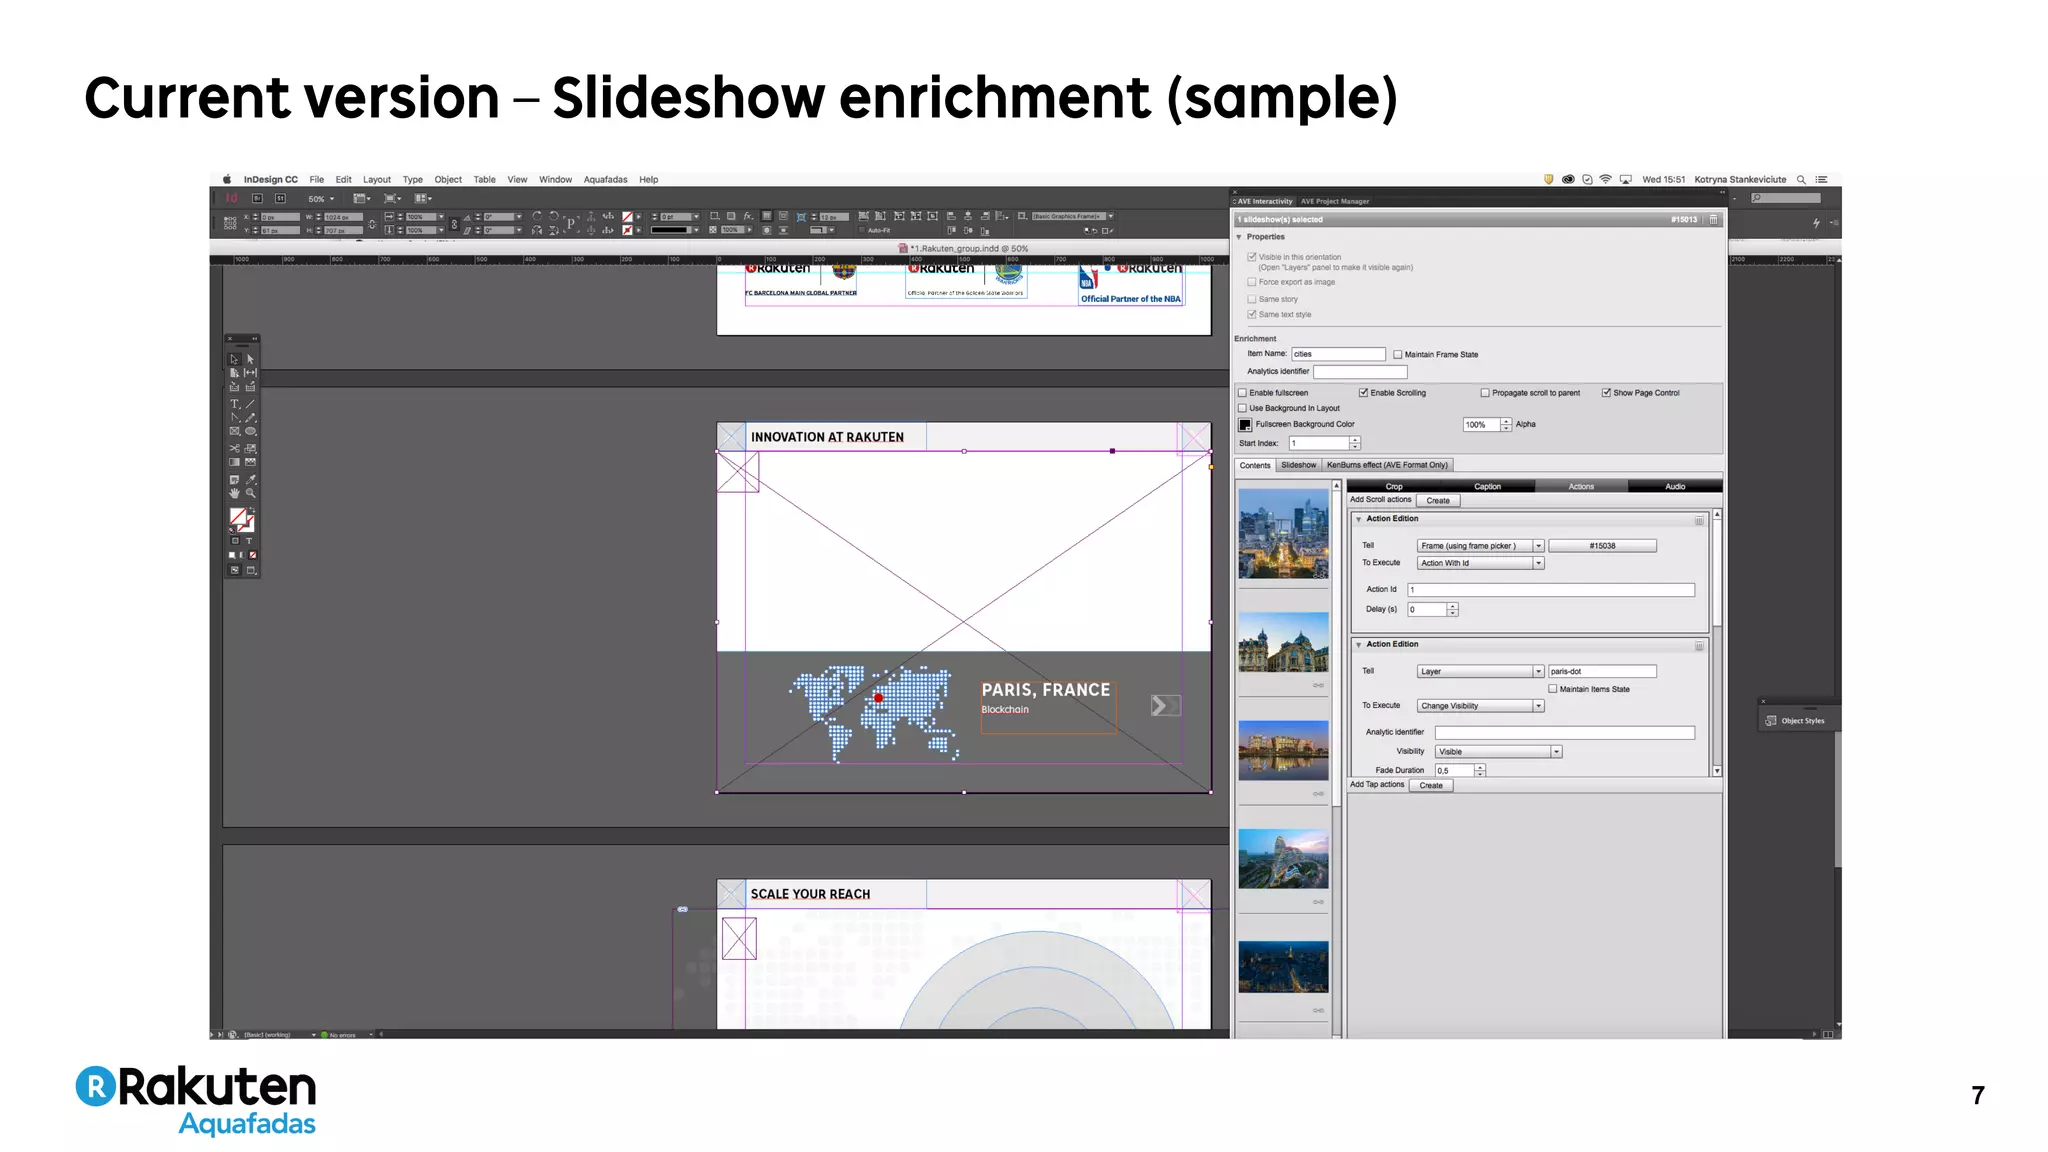Open the Object menu
Image resolution: width=2048 pixels, height=1152 pixels.
(448, 180)
